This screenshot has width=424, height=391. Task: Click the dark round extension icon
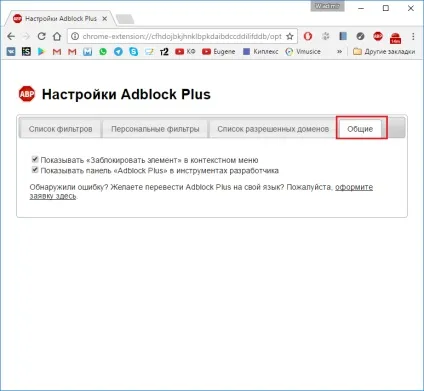coord(360,36)
